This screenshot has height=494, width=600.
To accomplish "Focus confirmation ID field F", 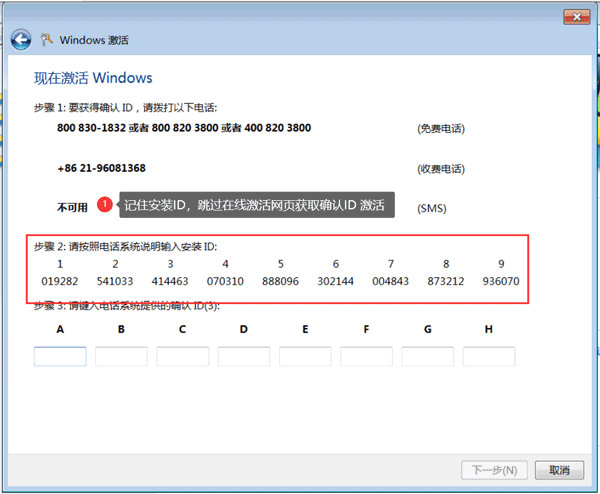I will pyautogui.click(x=366, y=356).
